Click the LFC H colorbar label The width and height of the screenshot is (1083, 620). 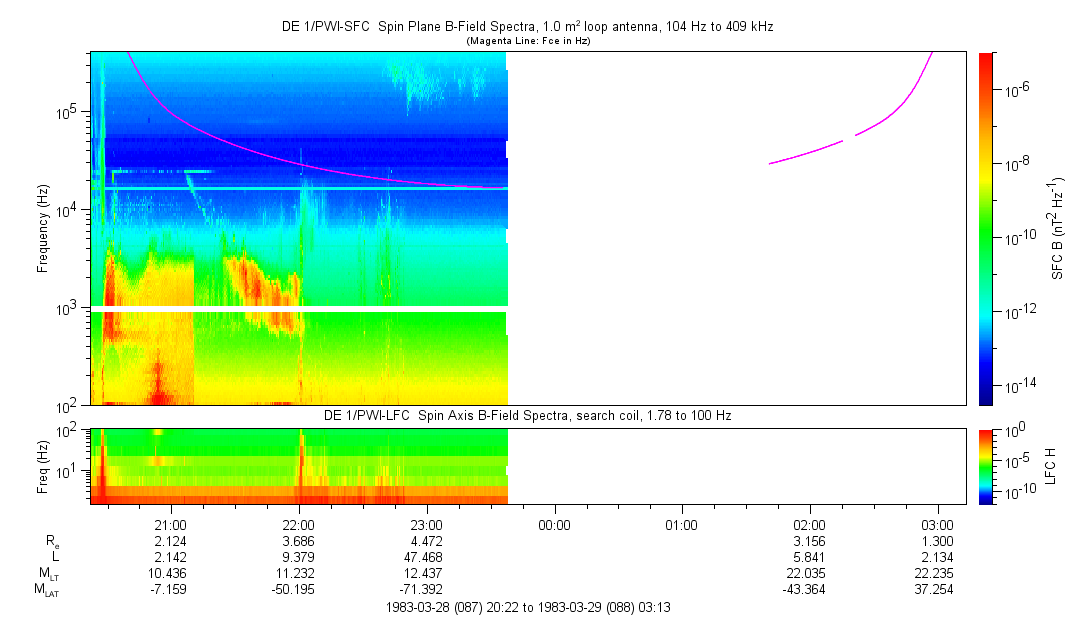click(1051, 465)
